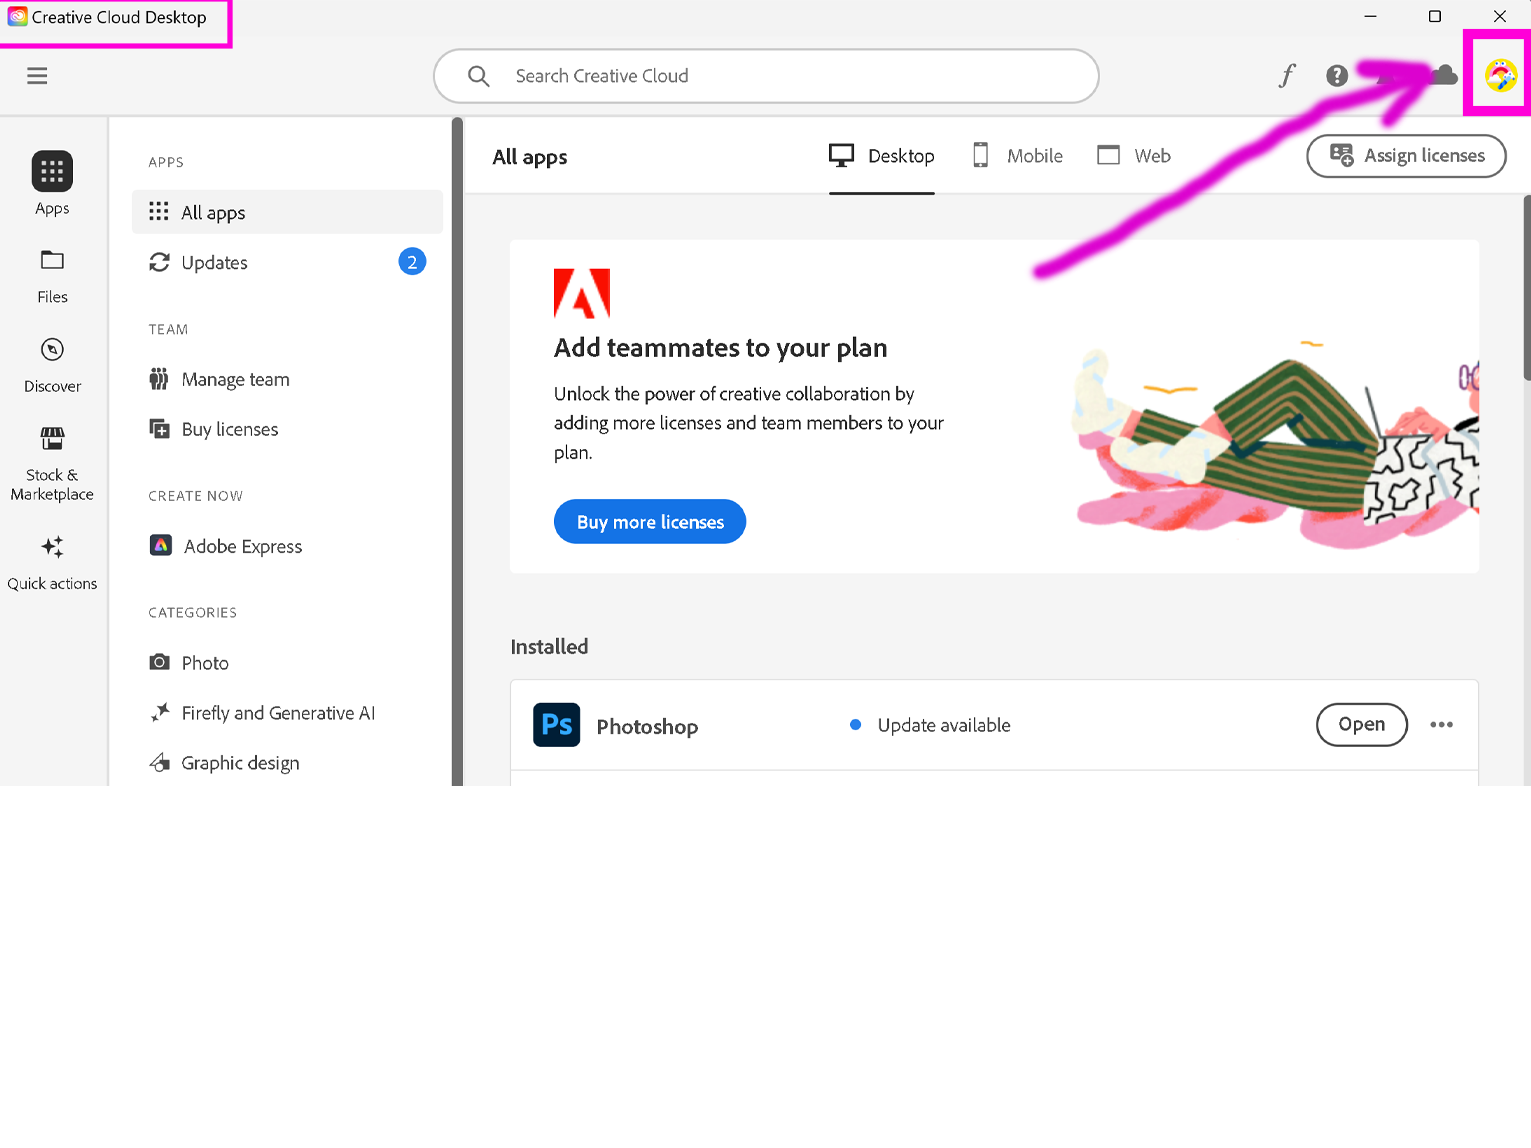Switch to the Web tab
The height and width of the screenshot is (1148, 1531).
point(1133,156)
